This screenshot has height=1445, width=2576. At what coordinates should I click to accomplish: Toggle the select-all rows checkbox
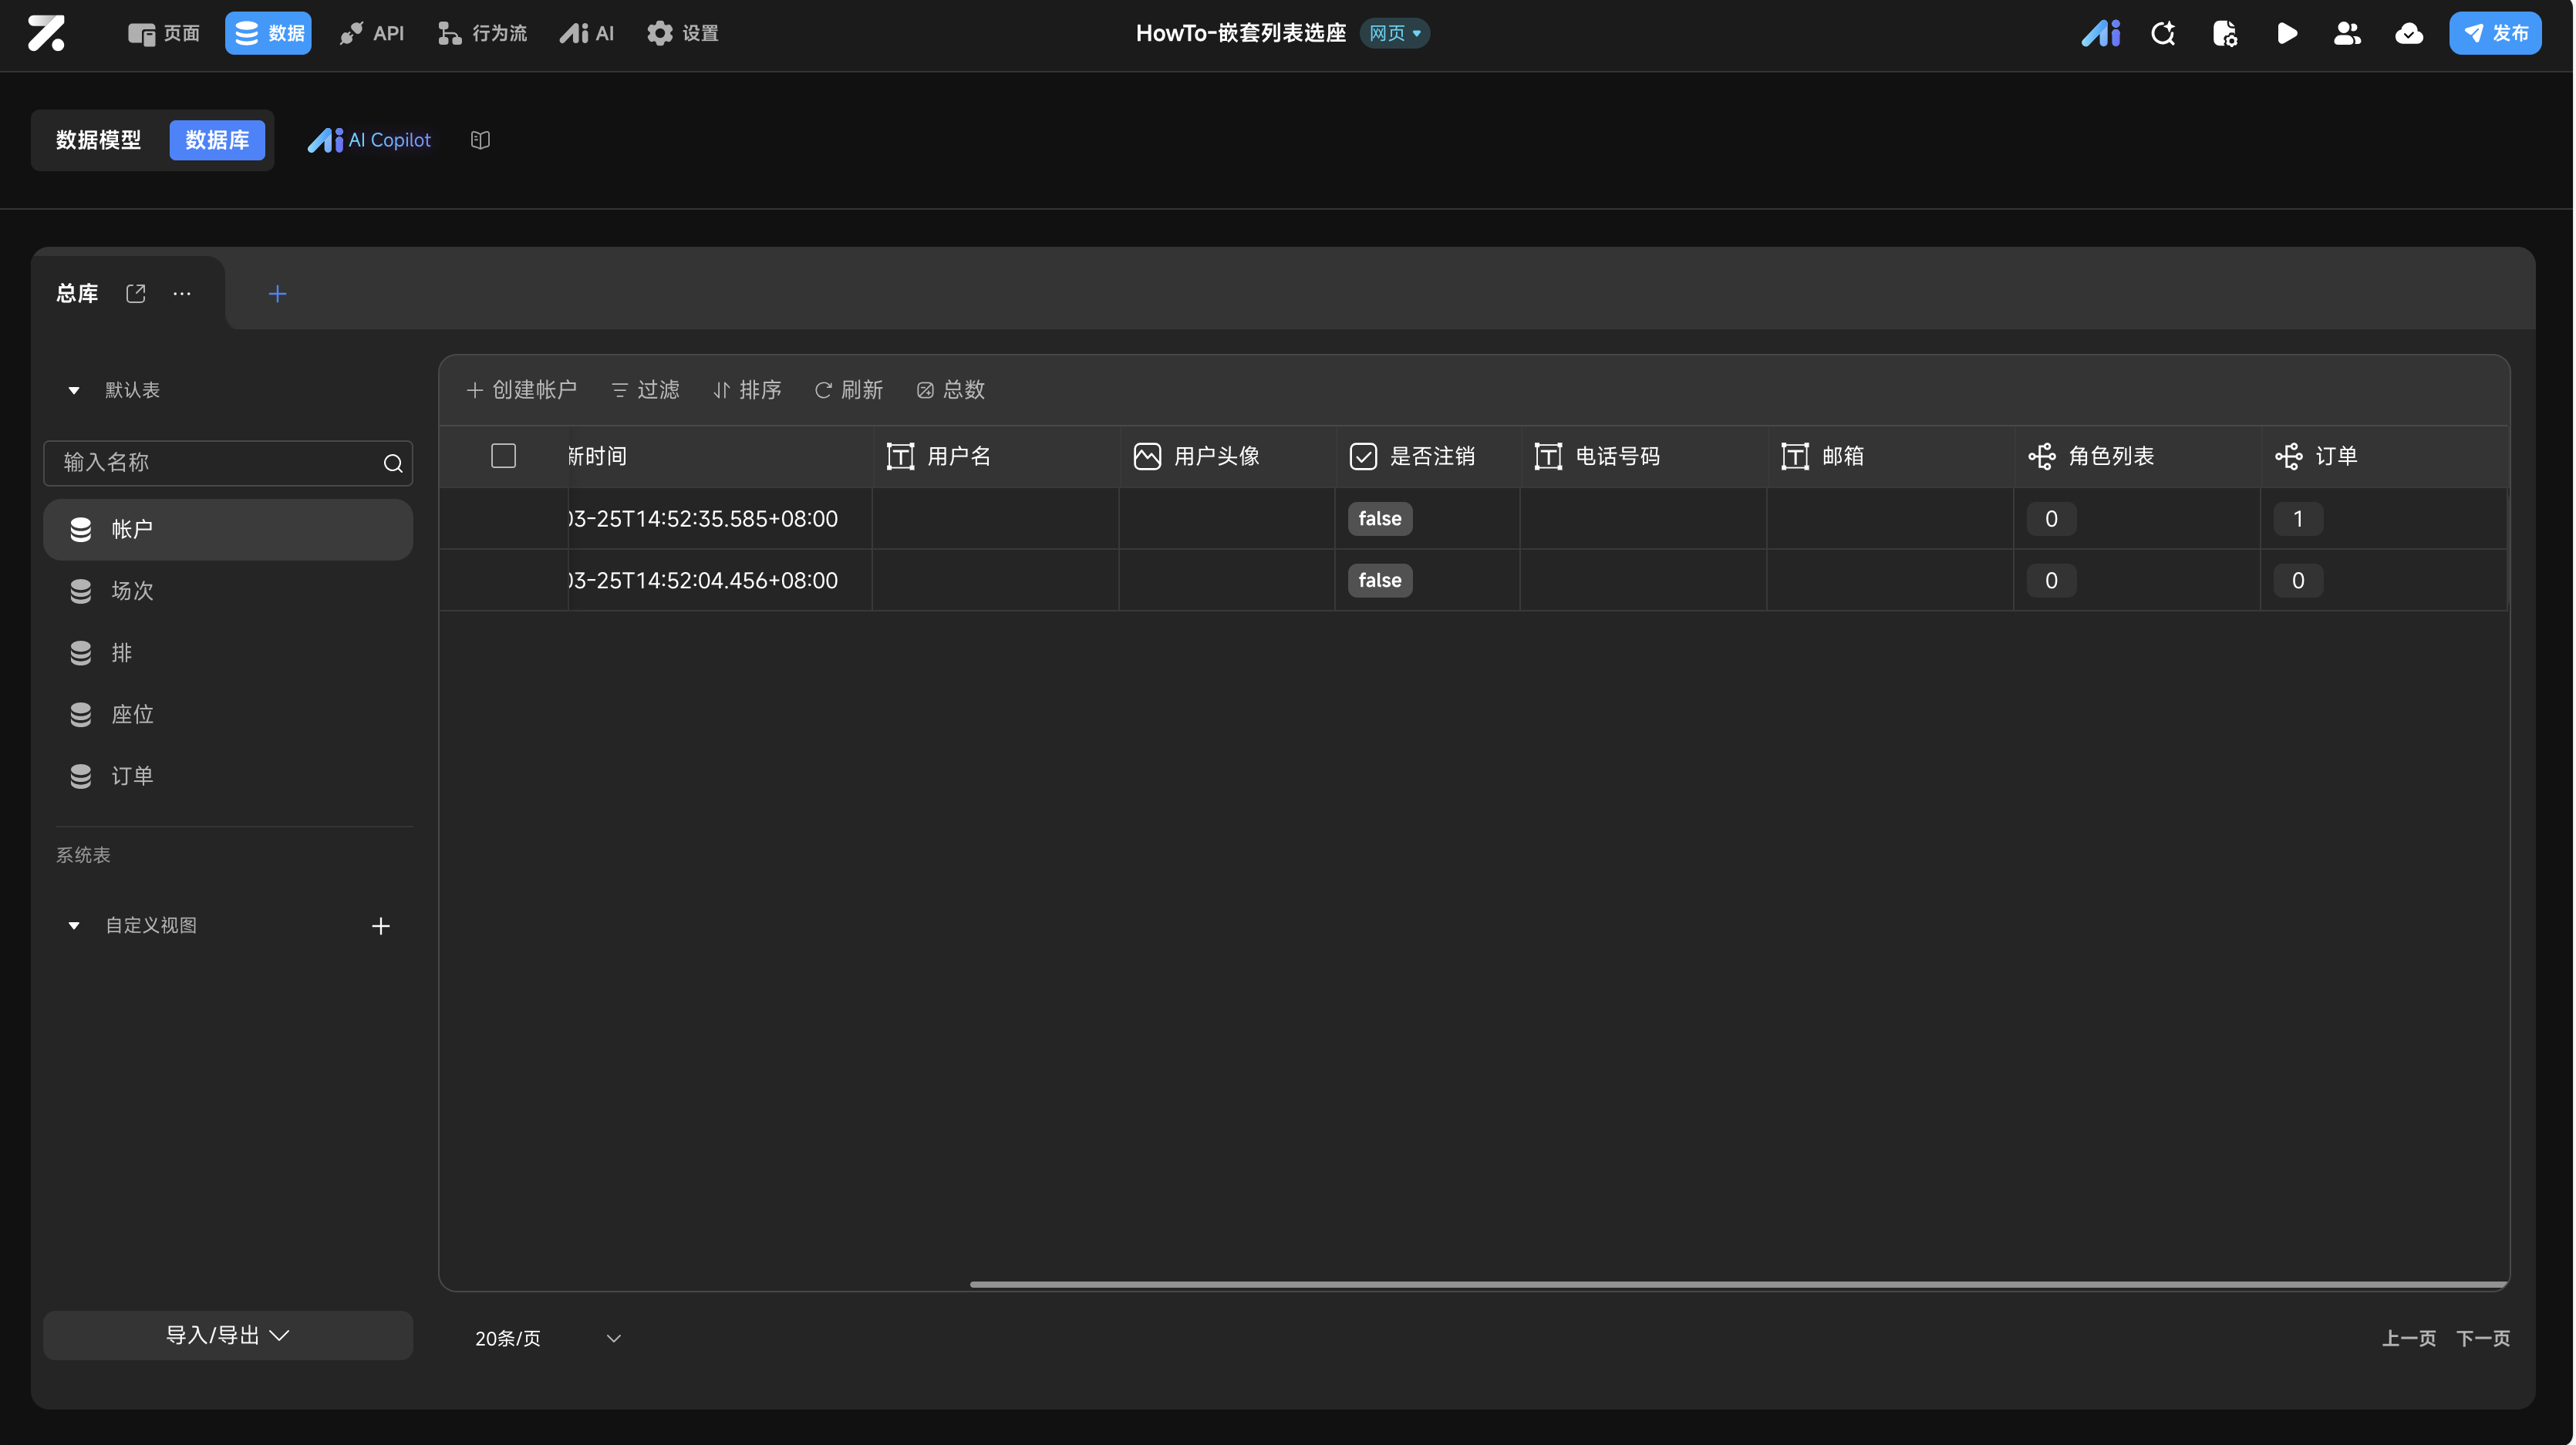pos(503,456)
